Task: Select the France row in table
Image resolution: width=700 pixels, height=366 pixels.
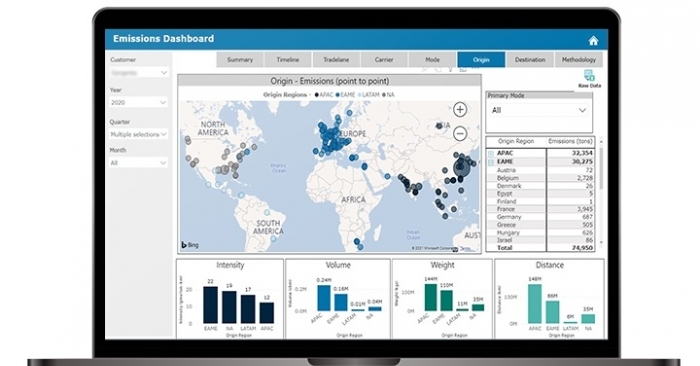Action: [540, 209]
